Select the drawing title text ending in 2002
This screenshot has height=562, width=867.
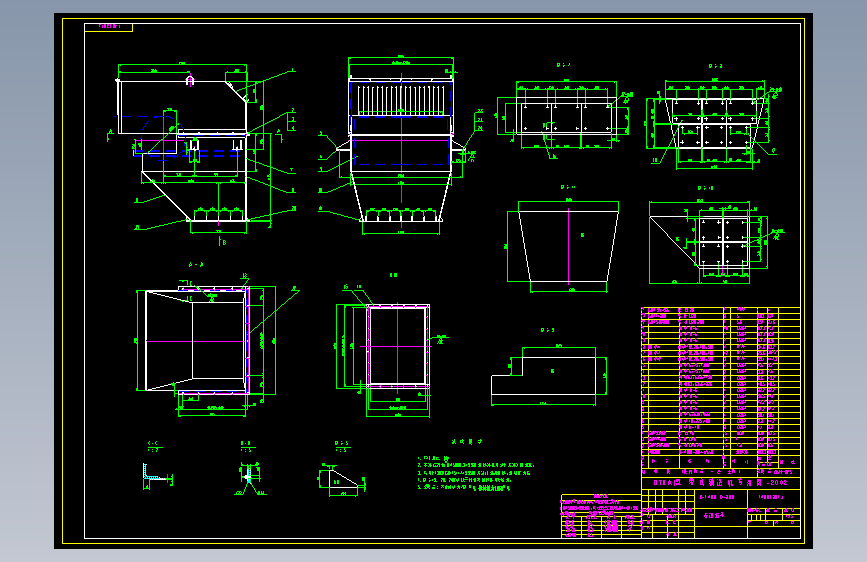pyautogui.click(x=720, y=482)
